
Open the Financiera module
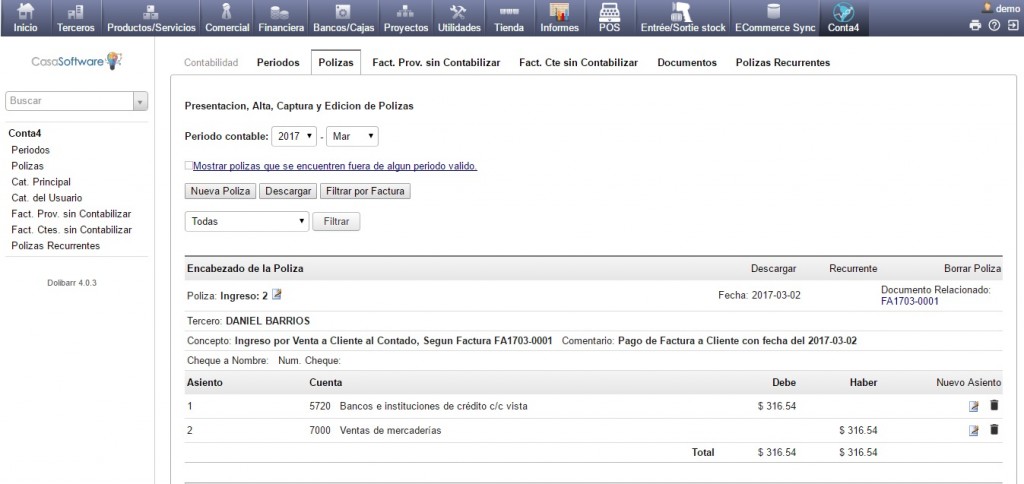[281, 18]
